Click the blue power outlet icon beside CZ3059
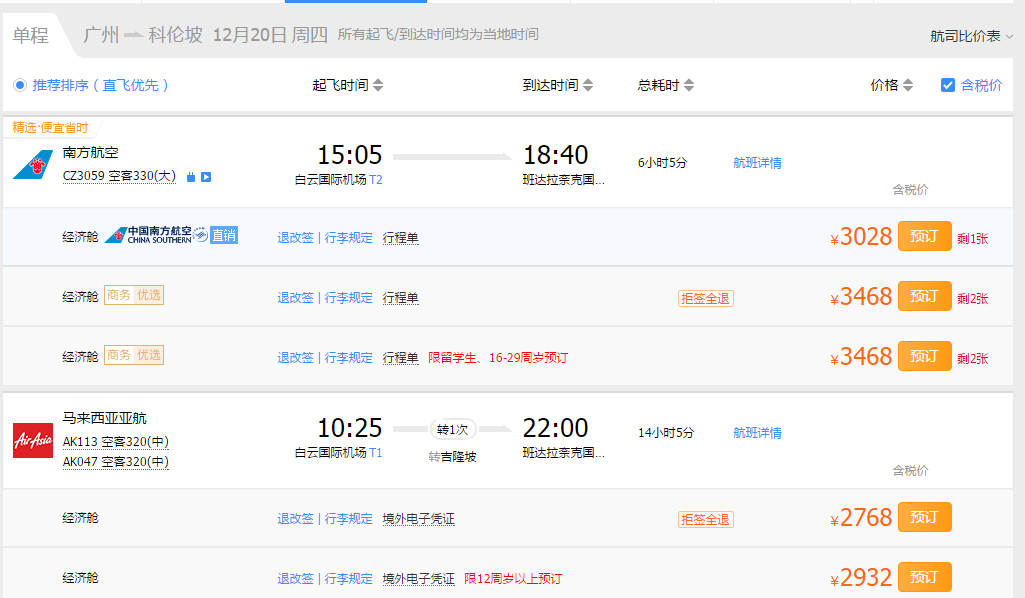Viewport: 1025px width, 598px height. (191, 177)
